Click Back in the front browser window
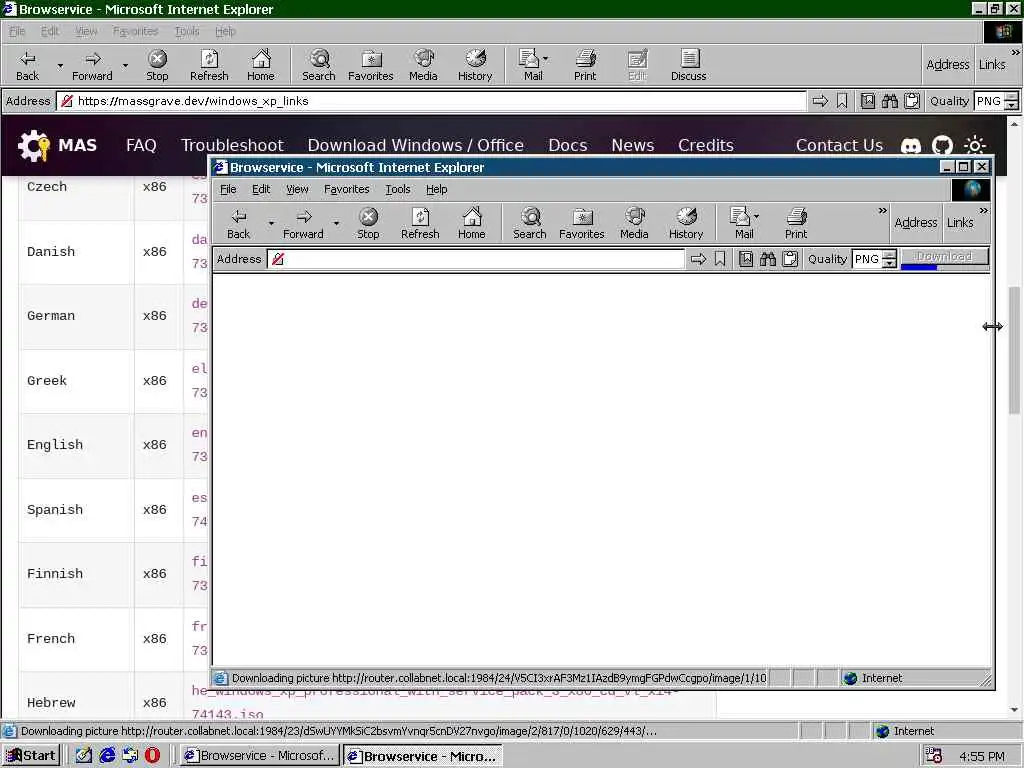The height and width of the screenshot is (768, 1024). tap(238, 223)
